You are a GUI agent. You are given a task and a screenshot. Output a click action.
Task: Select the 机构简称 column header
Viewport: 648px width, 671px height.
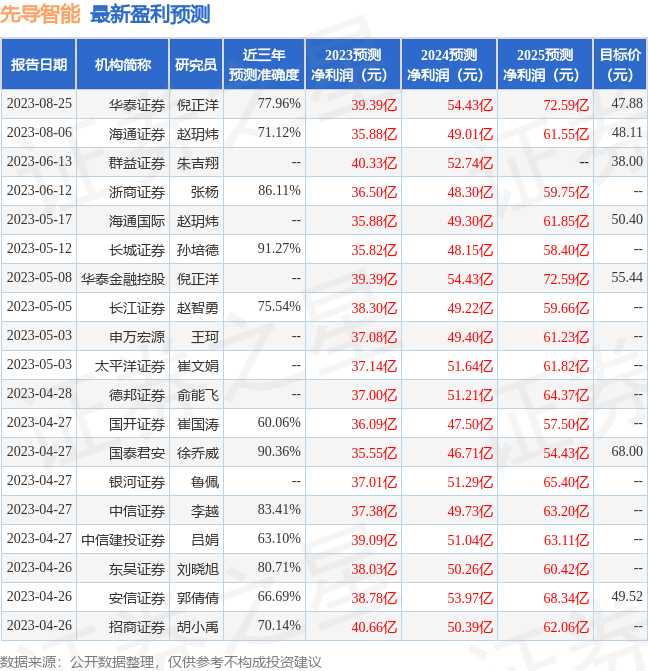pos(123,65)
